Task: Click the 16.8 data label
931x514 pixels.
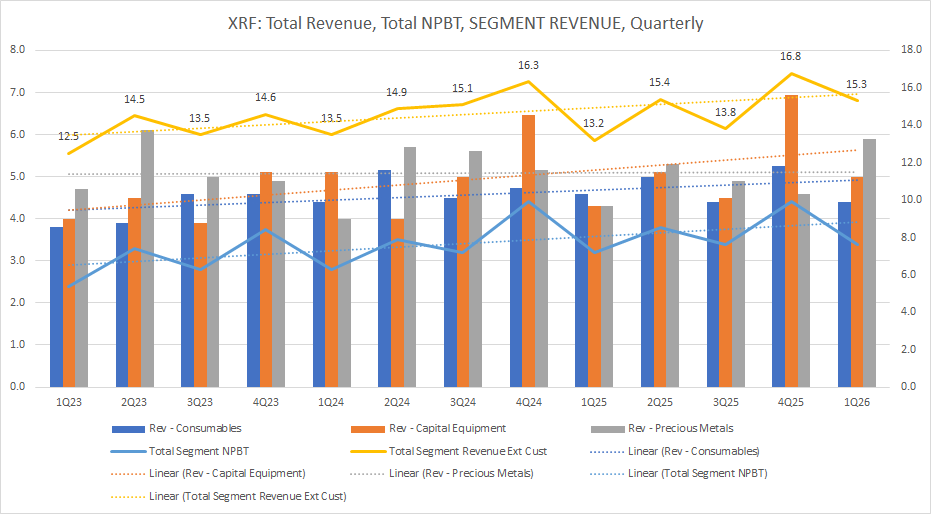Action: [x=790, y=57]
